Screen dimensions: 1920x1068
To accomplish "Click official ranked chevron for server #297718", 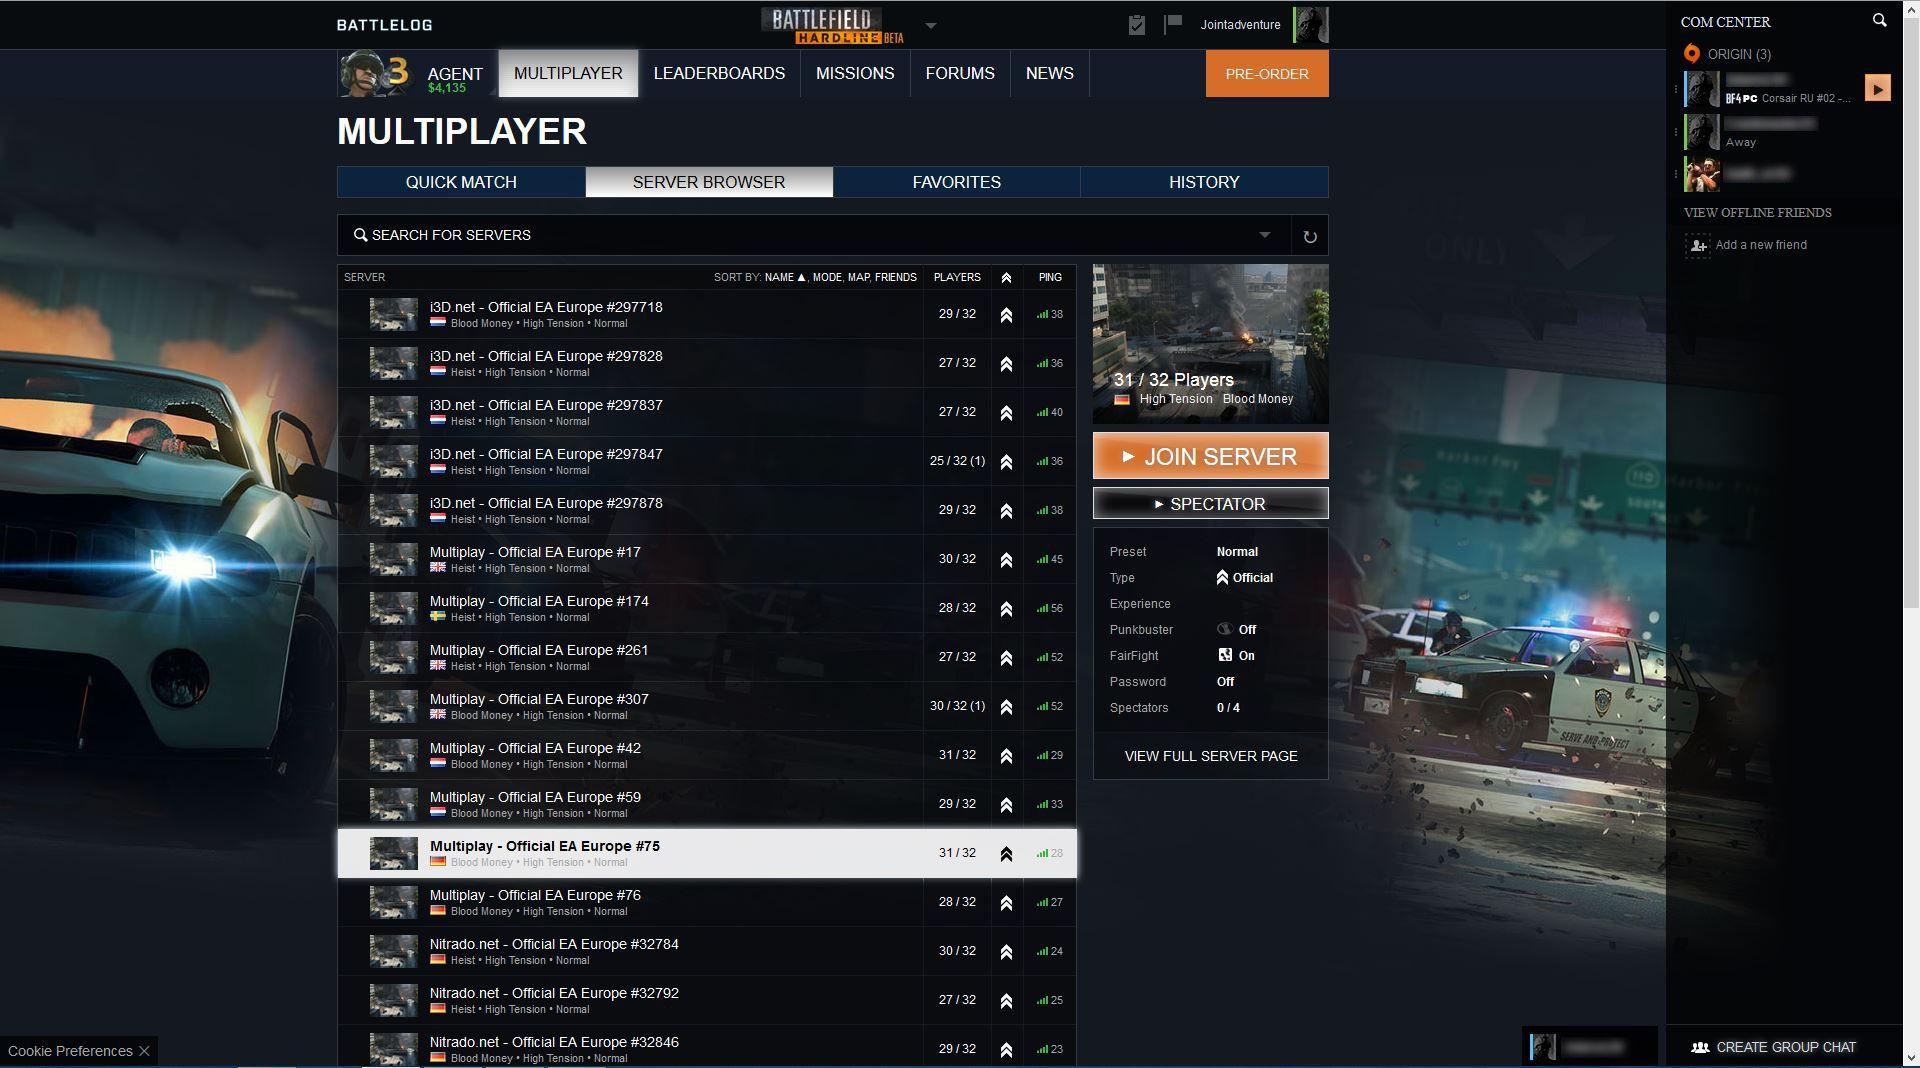I will 1006,315.
